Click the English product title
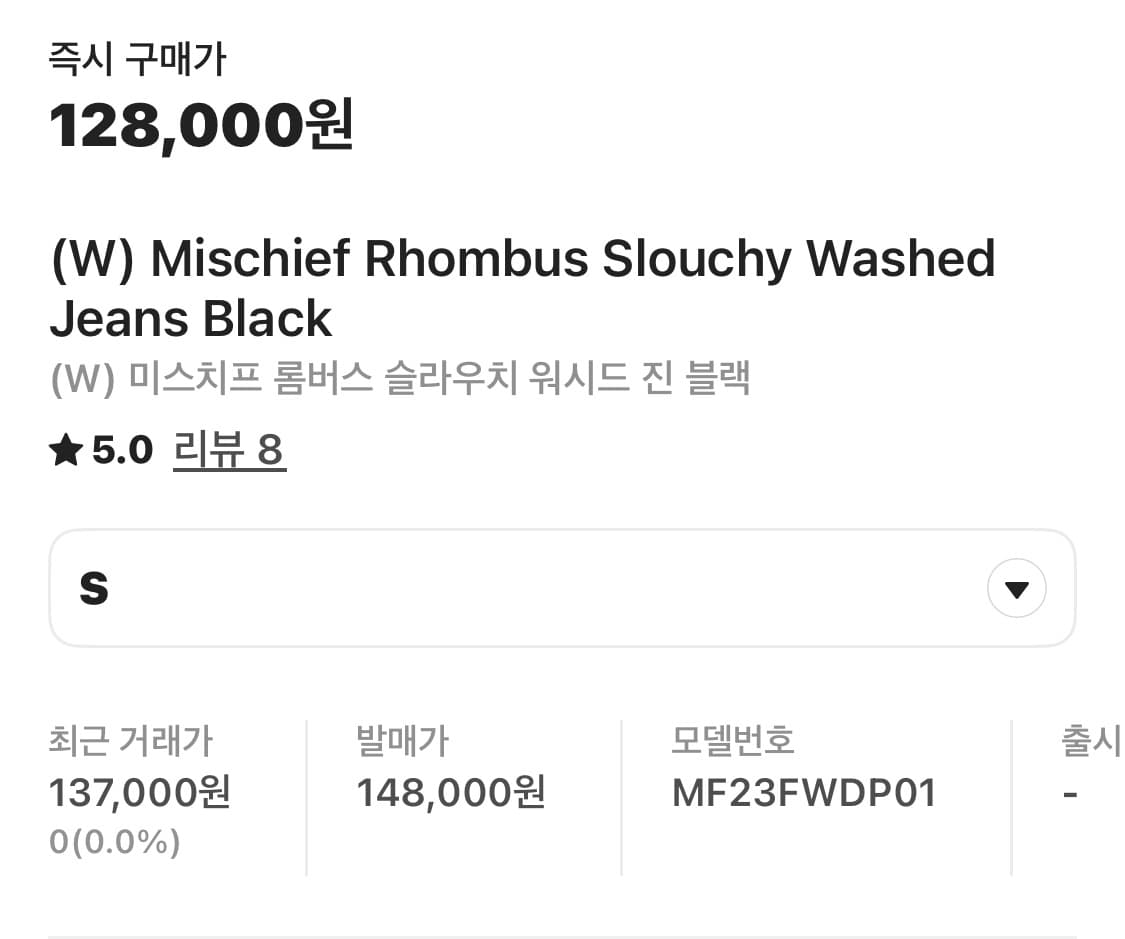The height and width of the screenshot is (939, 1125). [522, 288]
